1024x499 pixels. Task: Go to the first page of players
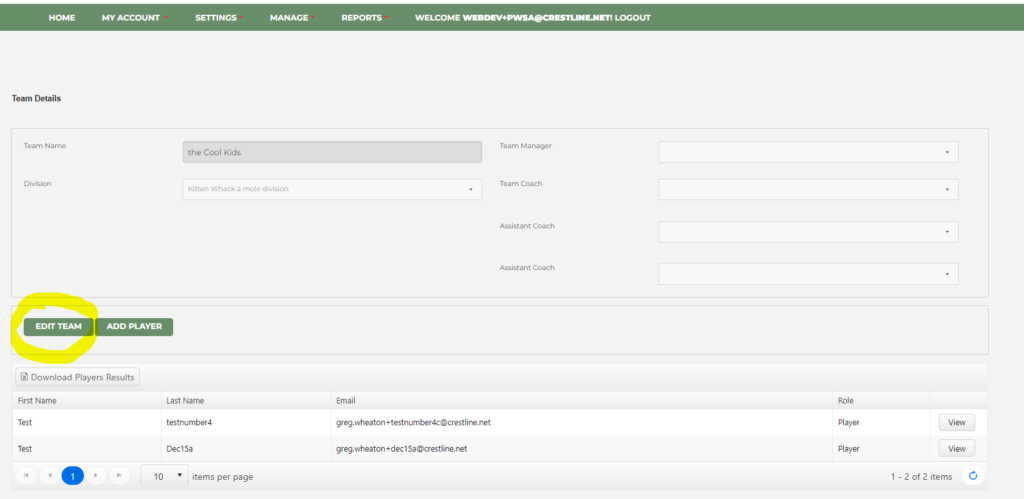pyautogui.click(x=25, y=476)
